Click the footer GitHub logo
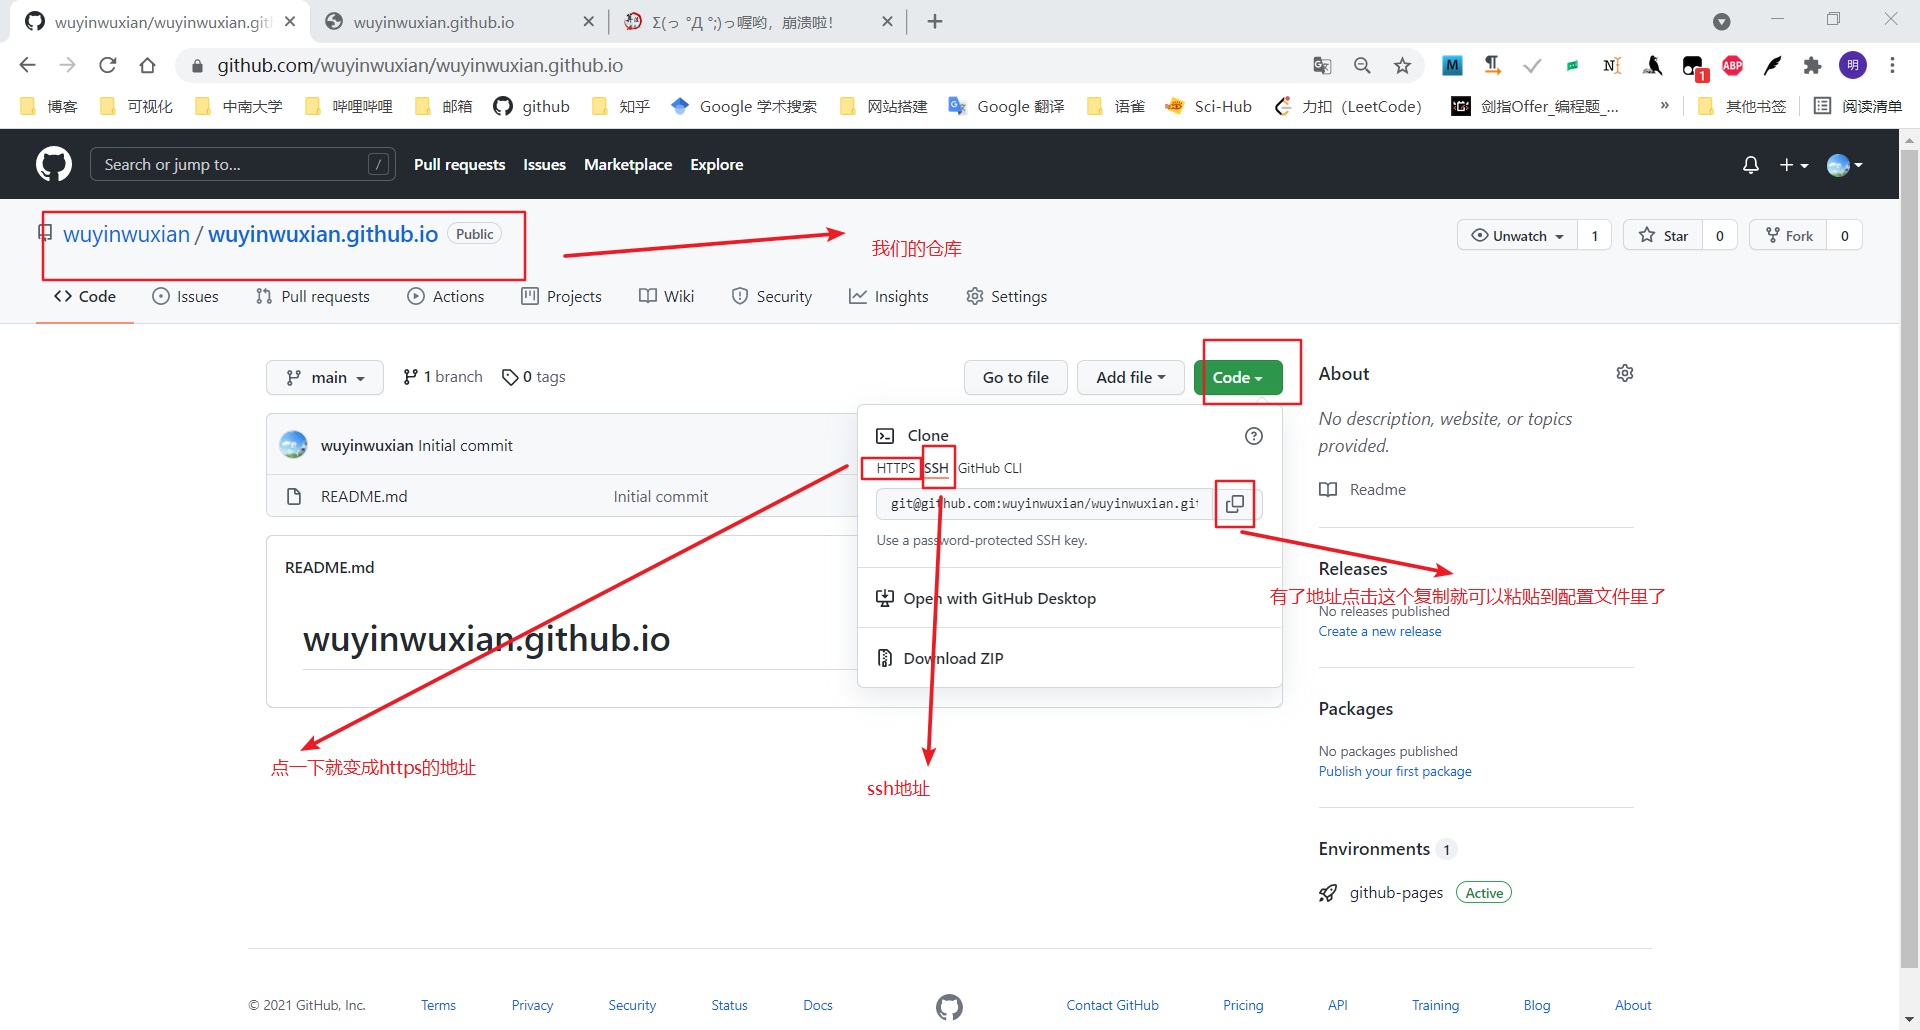 click(x=949, y=1007)
